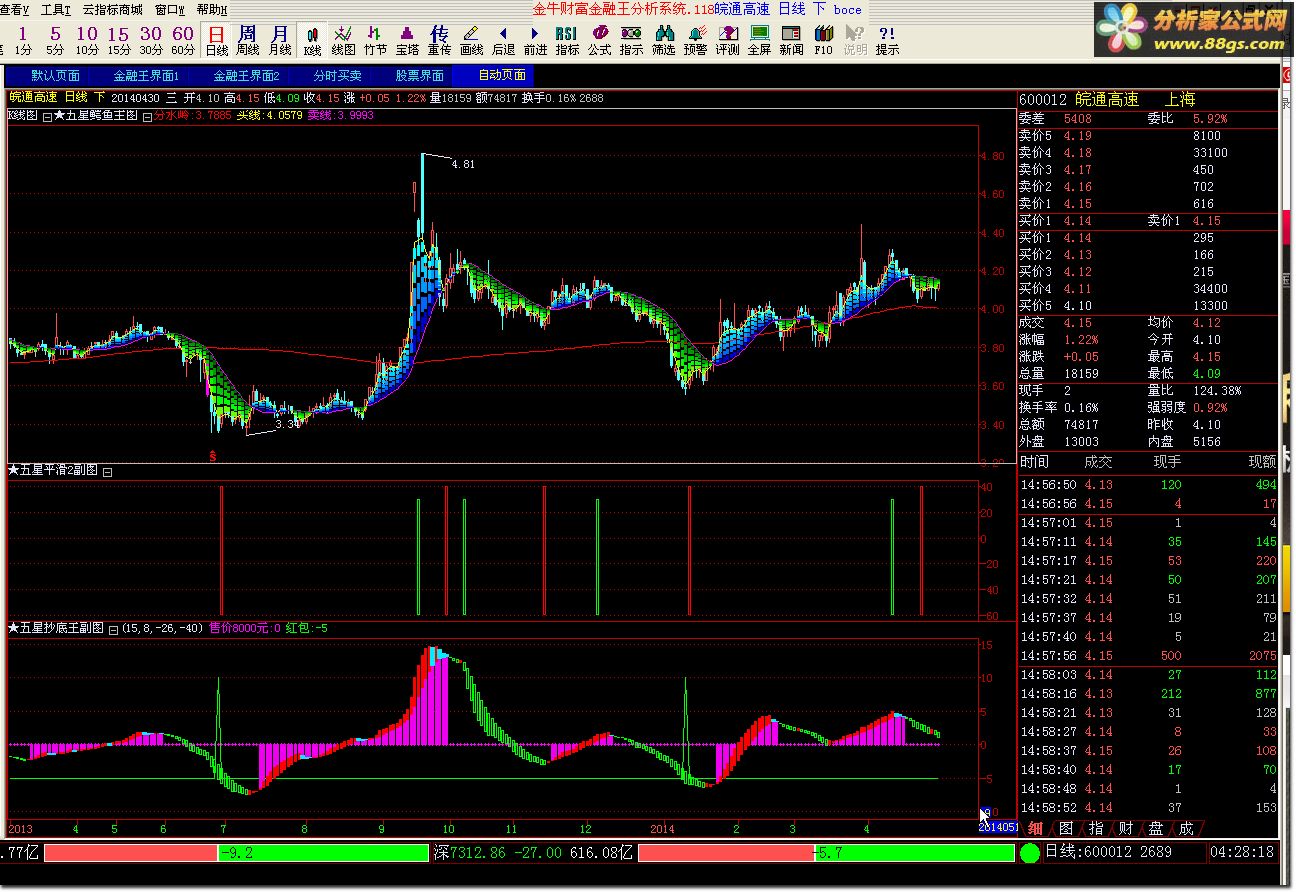Click the 重传 data resend icon
The height and width of the screenshot is (892, 1296).
(439, 40)
